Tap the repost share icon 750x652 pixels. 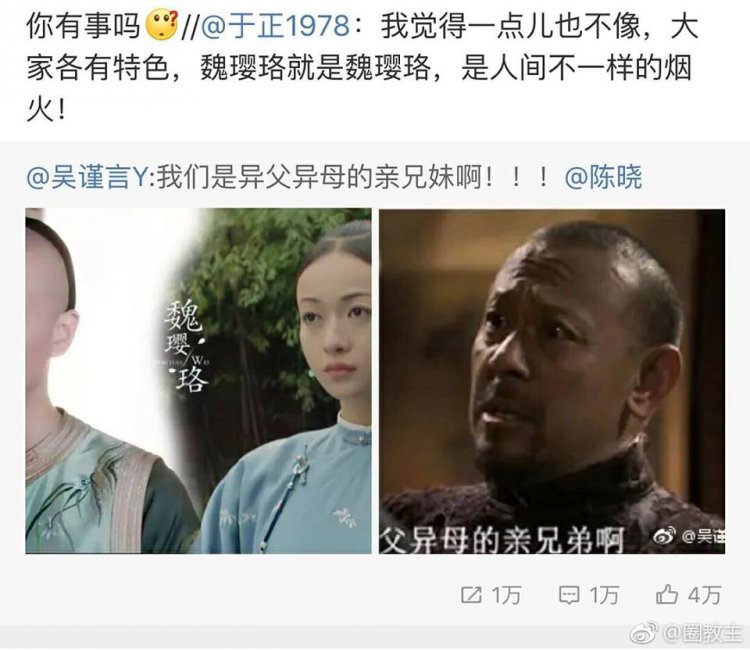pos(471,595)
